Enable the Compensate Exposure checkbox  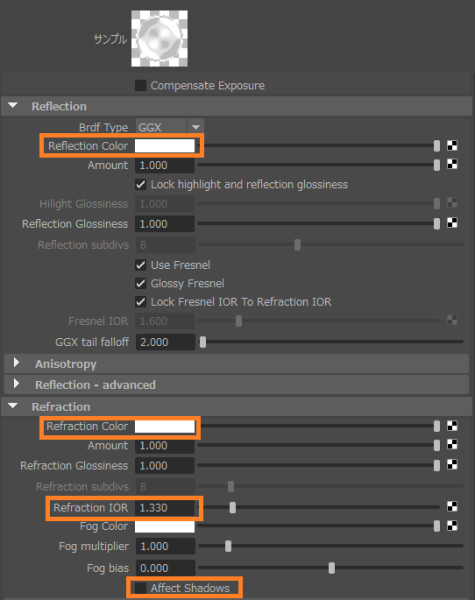140,85
